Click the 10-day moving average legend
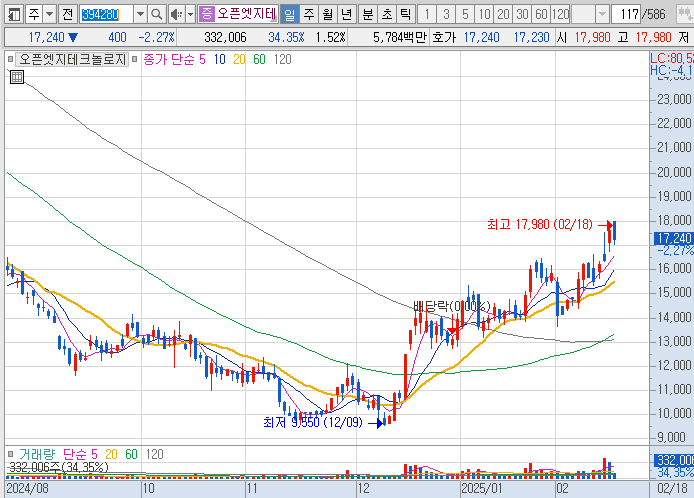Image resolution: width=694 pixels, height=498 pixels. coord(220,59)
